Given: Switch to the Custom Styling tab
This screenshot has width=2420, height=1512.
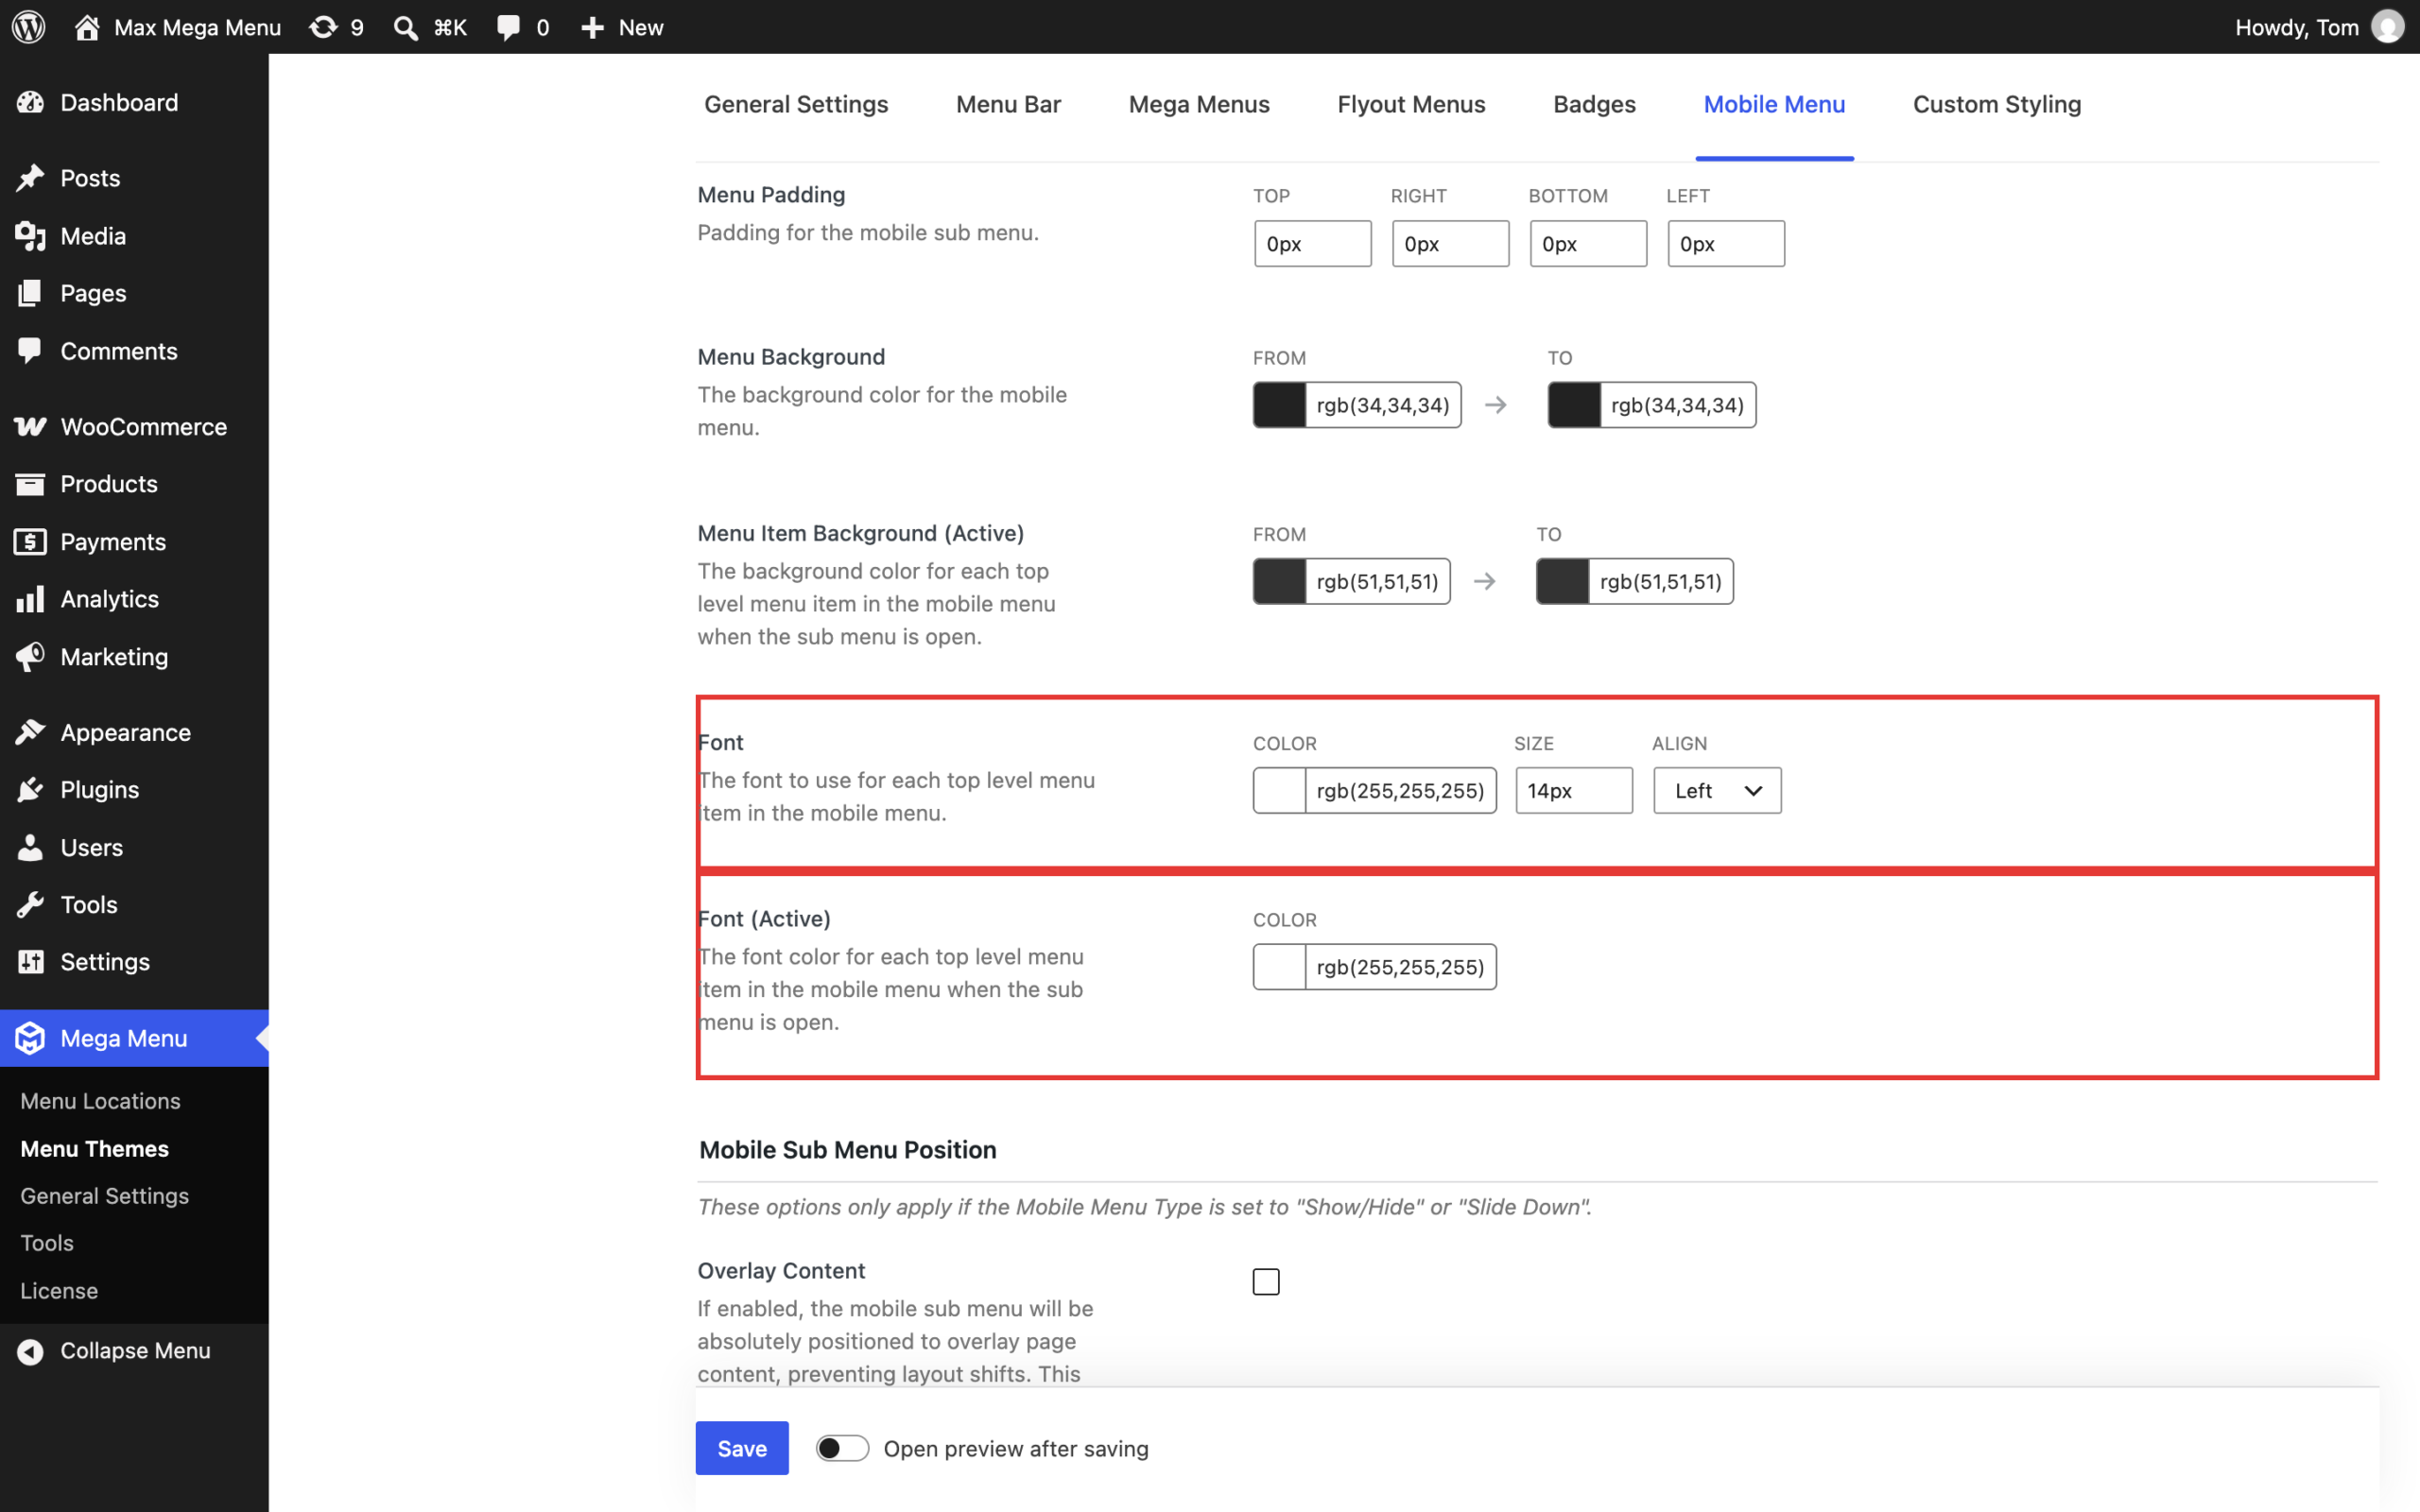Looking at the screenshot, I should tap(1997, 104).
